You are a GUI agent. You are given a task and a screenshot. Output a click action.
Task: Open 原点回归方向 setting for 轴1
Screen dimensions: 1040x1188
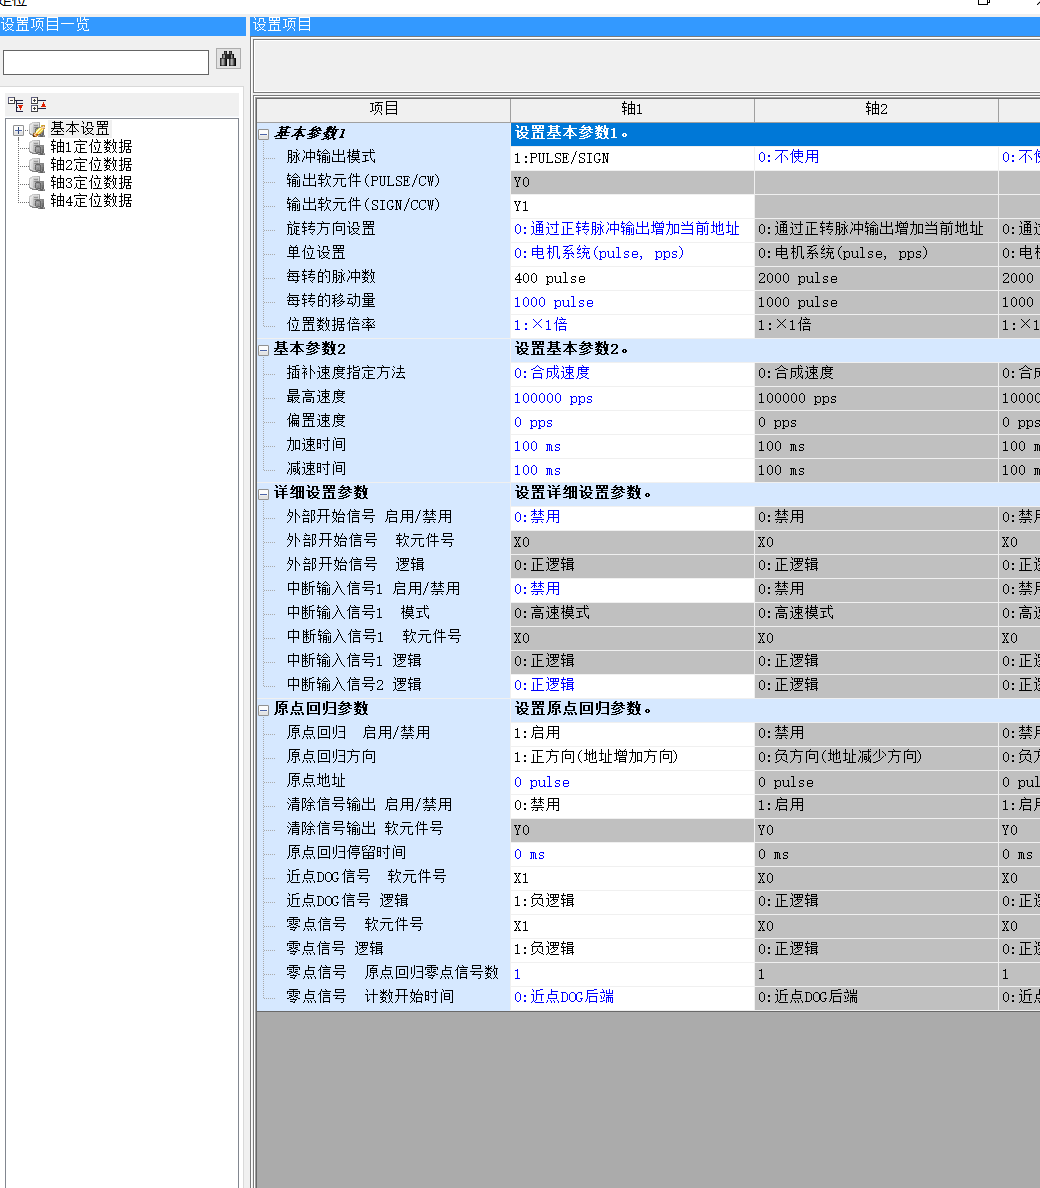pyautogui.click(x=632, y=757)
